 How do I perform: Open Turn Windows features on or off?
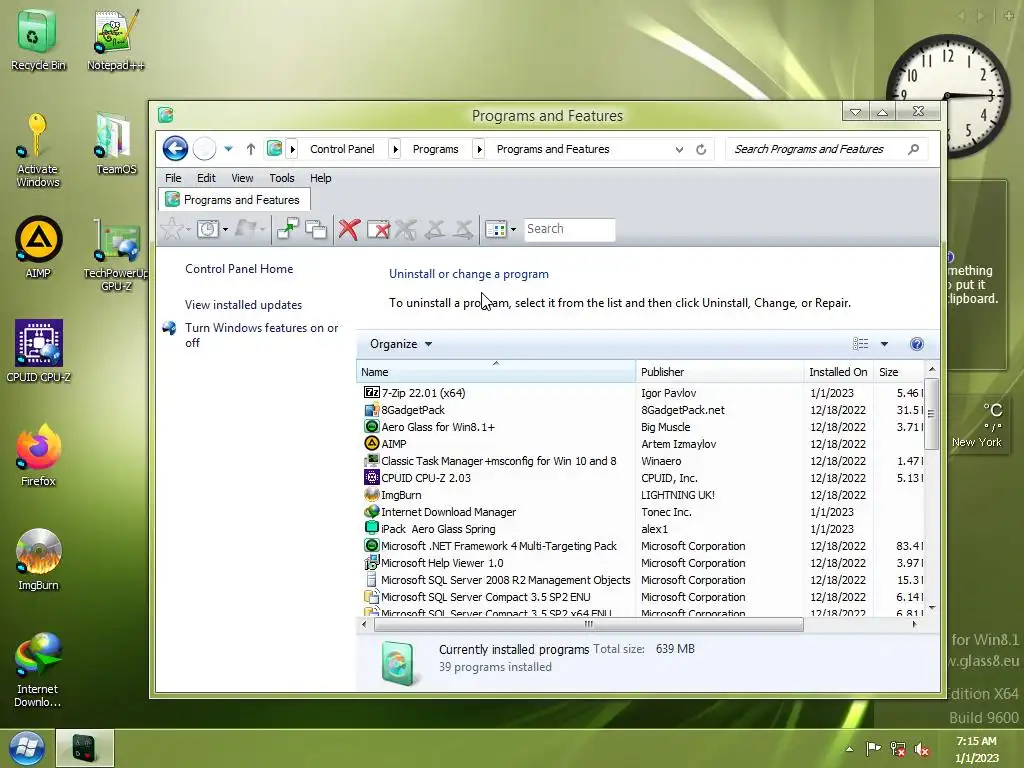[x=261, y=335]
